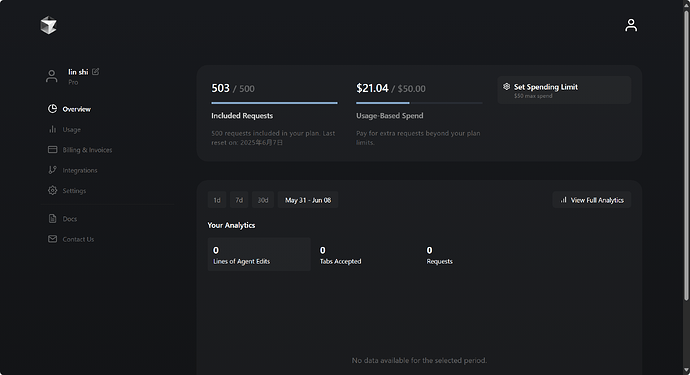Select the 7d time range
690x375 pixels.
(239, 200)
